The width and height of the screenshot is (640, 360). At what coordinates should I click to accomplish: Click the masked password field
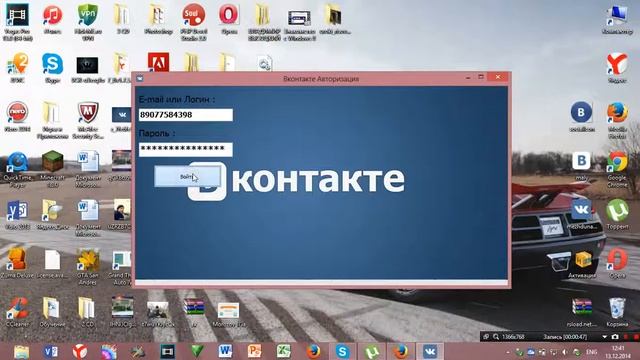186,149
